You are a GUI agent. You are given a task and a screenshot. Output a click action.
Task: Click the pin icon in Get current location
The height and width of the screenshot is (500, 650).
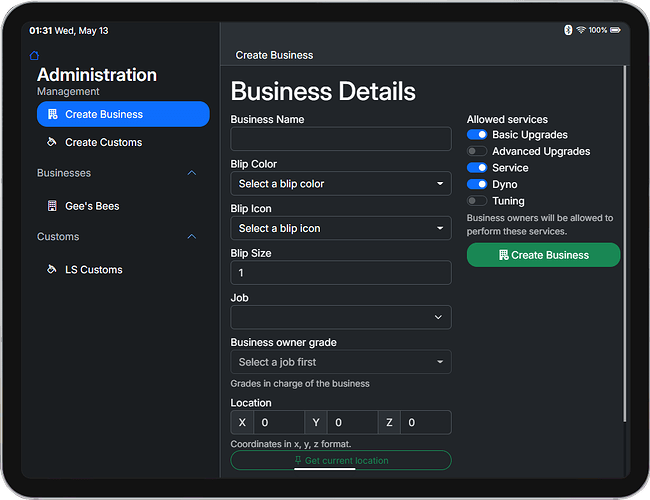298,460
